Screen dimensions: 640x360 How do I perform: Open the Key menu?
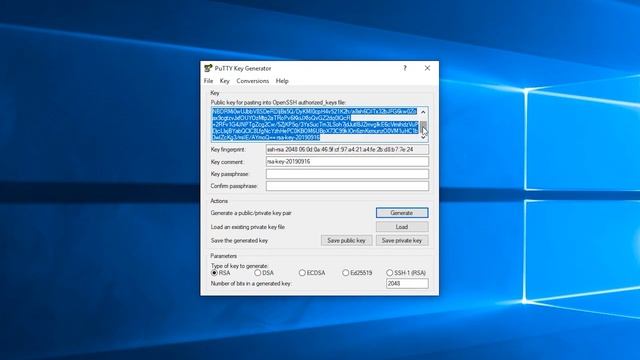[224, 81]
